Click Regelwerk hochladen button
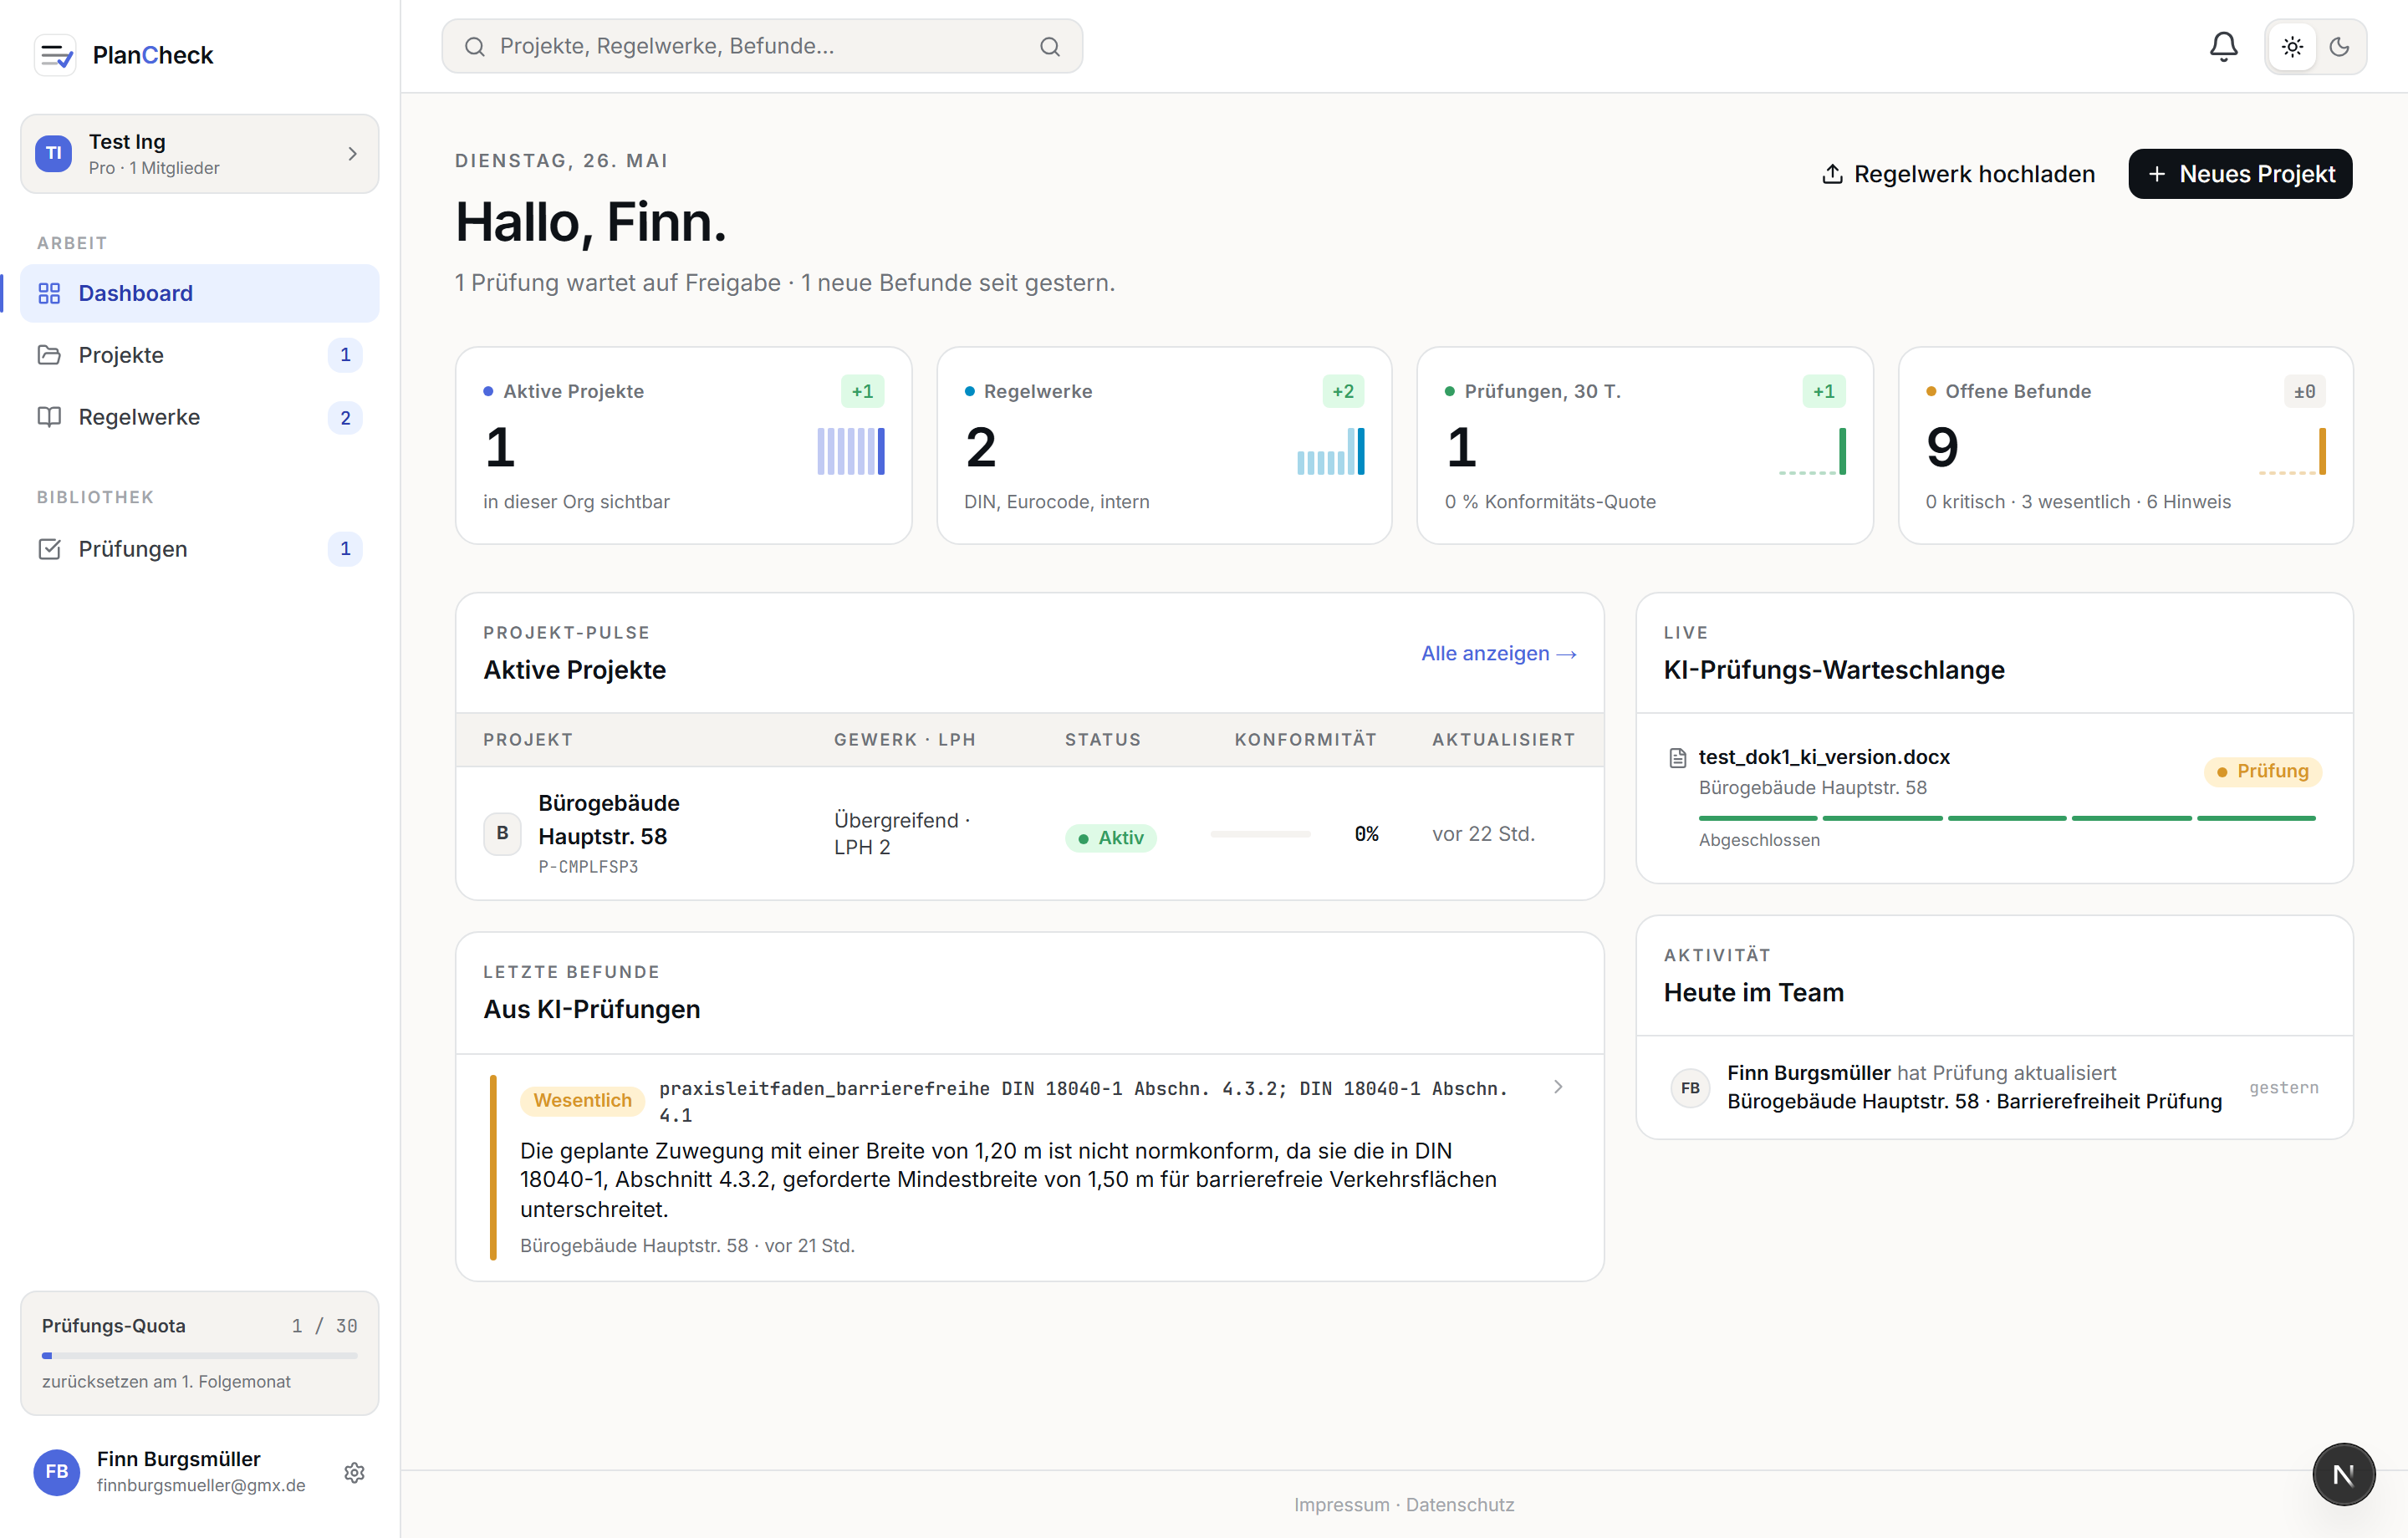Viewport: 2408px width, 1538px height. pos(1958,174)
